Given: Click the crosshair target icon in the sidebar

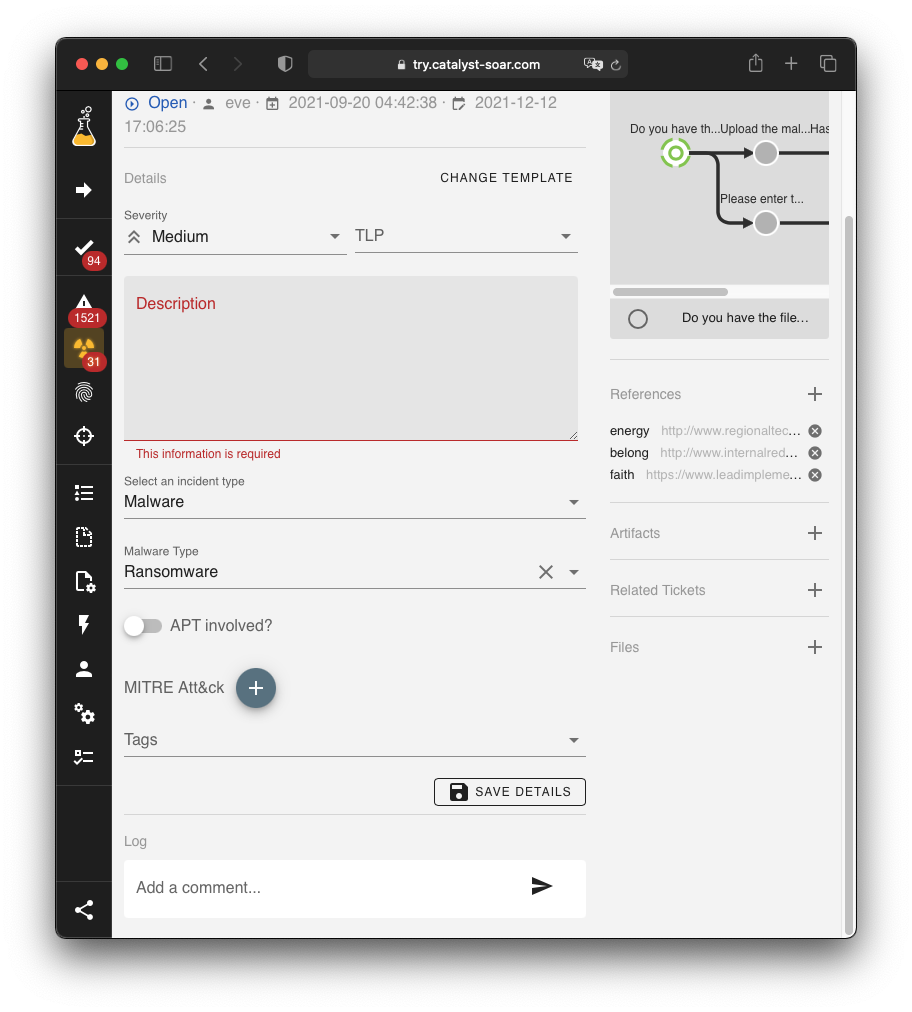Looking at the screenshot, I should coord(84,436).
